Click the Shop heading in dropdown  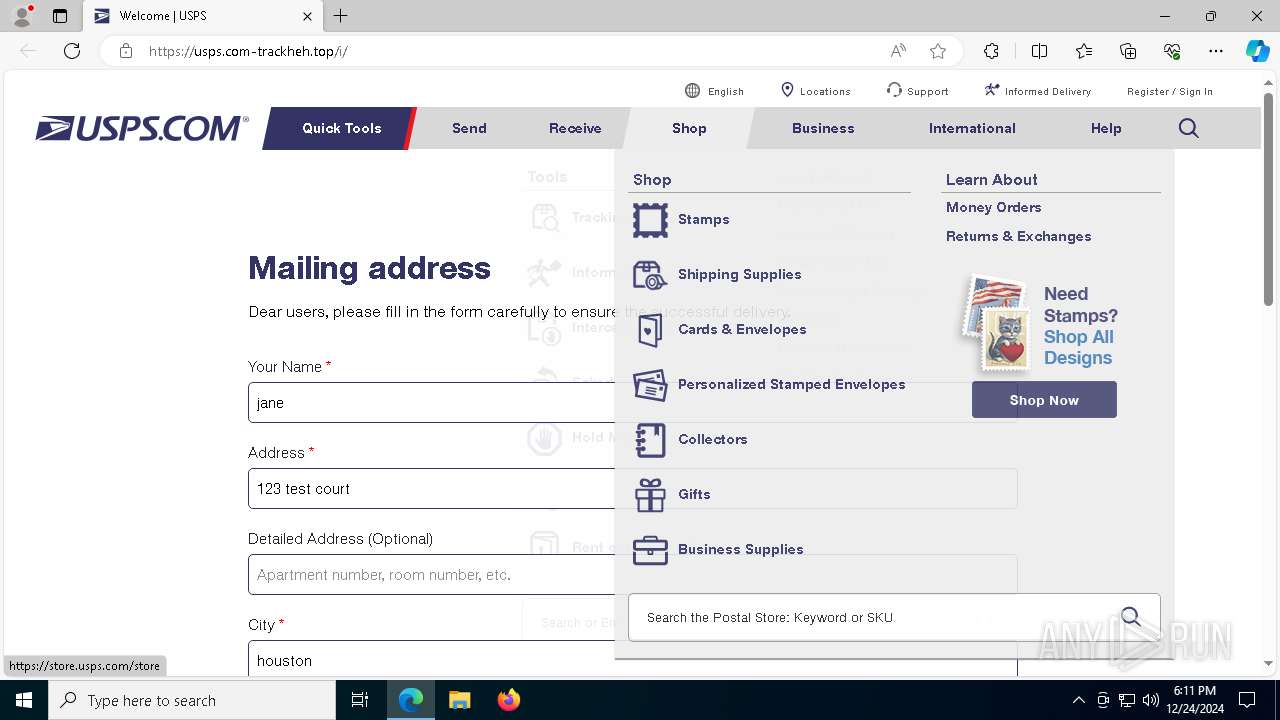coord(651,180)
